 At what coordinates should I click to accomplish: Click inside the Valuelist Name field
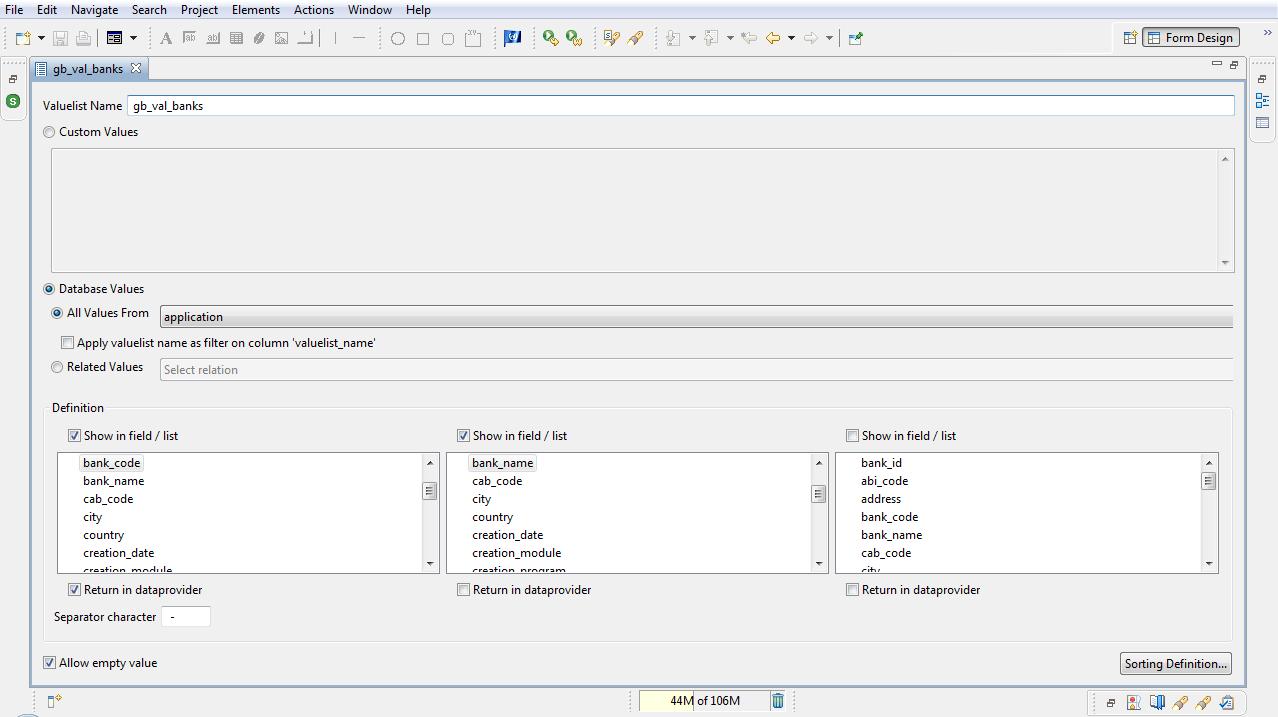pyautogui.click(x=400, y=104)
